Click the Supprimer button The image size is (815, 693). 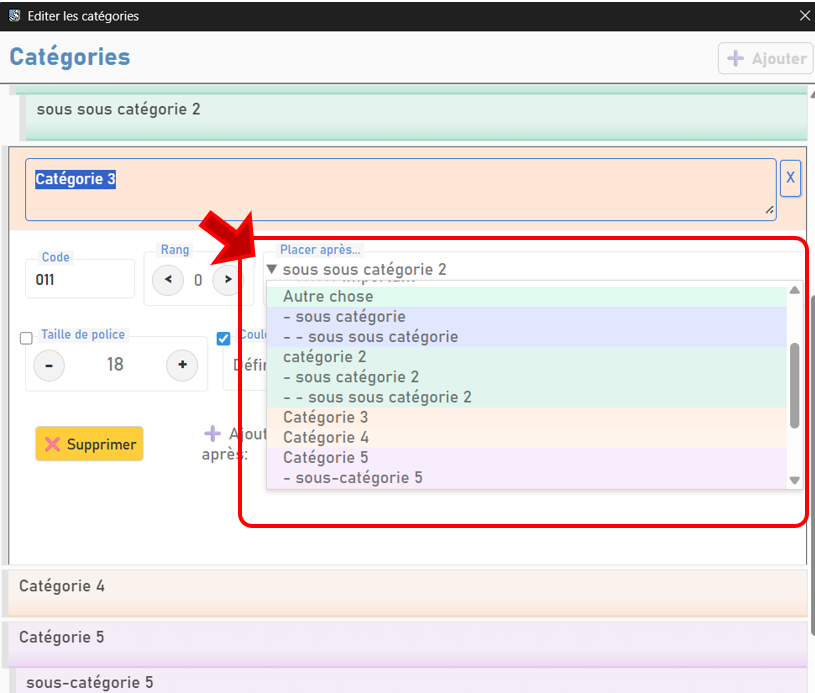(x=89, y=443)
